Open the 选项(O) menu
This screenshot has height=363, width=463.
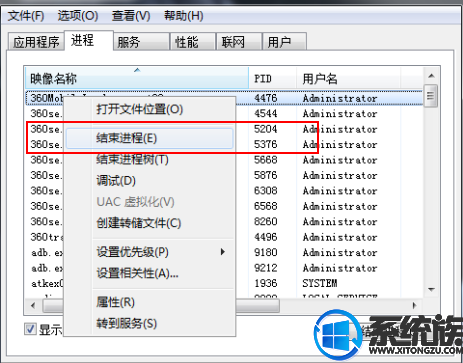click(x=78, y=16)
